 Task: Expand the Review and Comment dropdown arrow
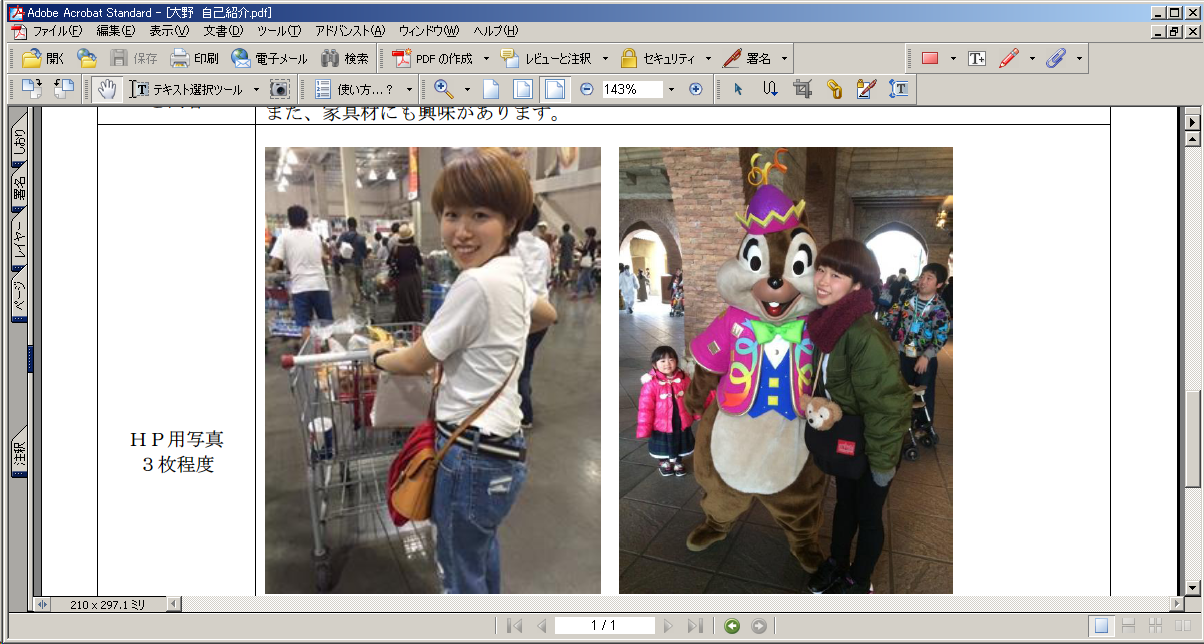point(604,58)
